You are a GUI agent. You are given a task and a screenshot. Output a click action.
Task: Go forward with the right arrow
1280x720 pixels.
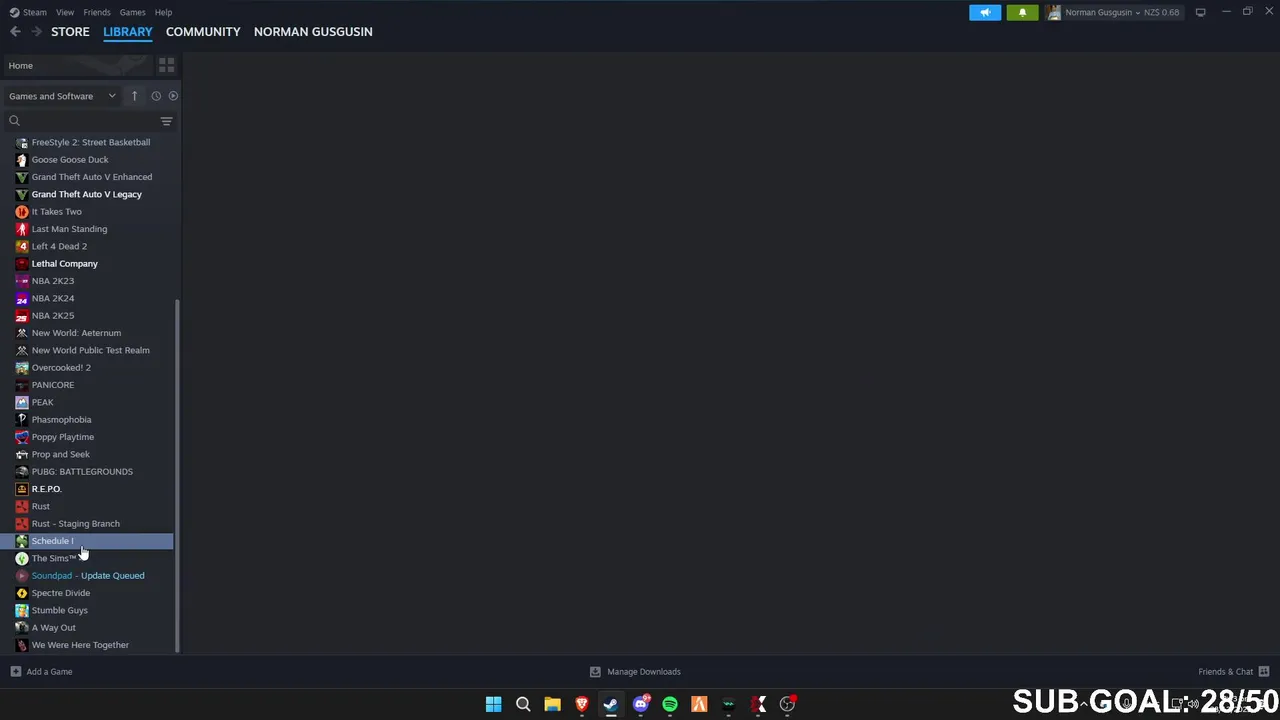(36, 31)
